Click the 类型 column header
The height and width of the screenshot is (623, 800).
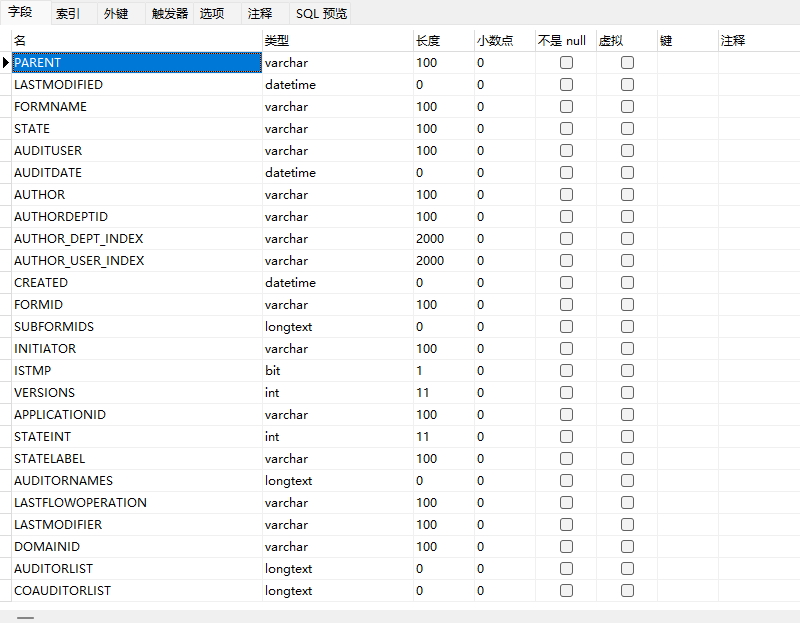coord(338,40)
